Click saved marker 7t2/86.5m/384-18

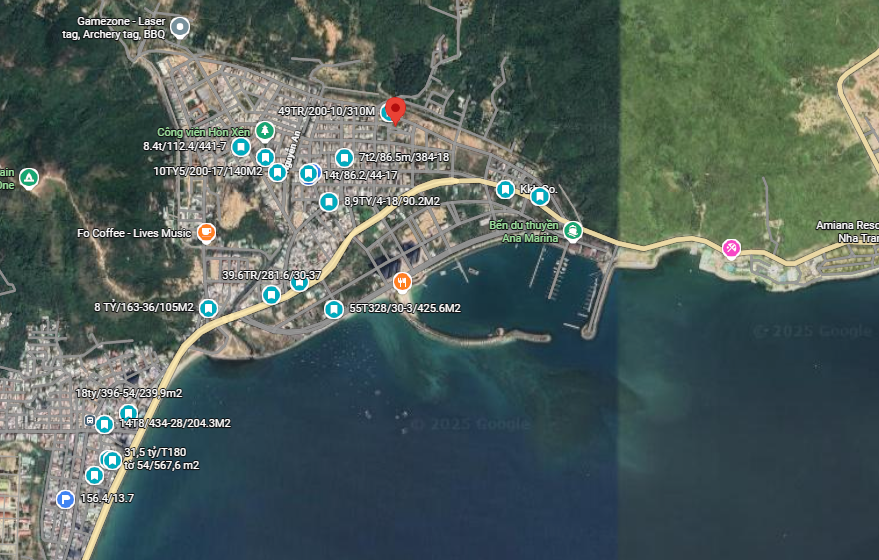pos(344,158)
